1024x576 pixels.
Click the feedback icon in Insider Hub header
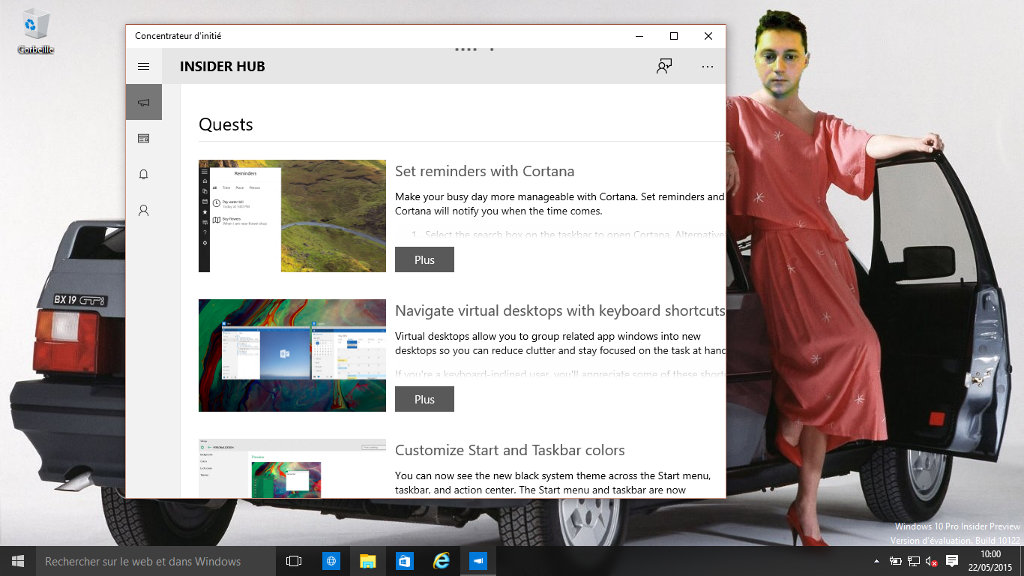pyautogui.click(x=664, y=66)
